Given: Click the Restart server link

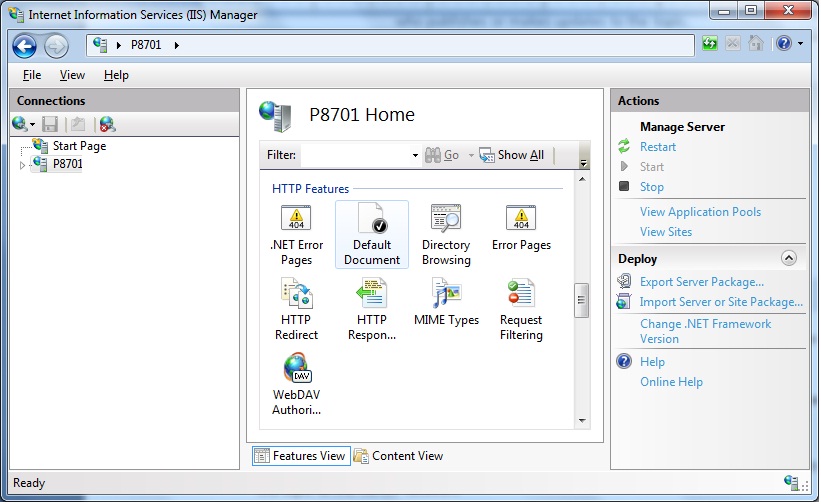Looking at the screenshot, I should [x=658, y=147].
